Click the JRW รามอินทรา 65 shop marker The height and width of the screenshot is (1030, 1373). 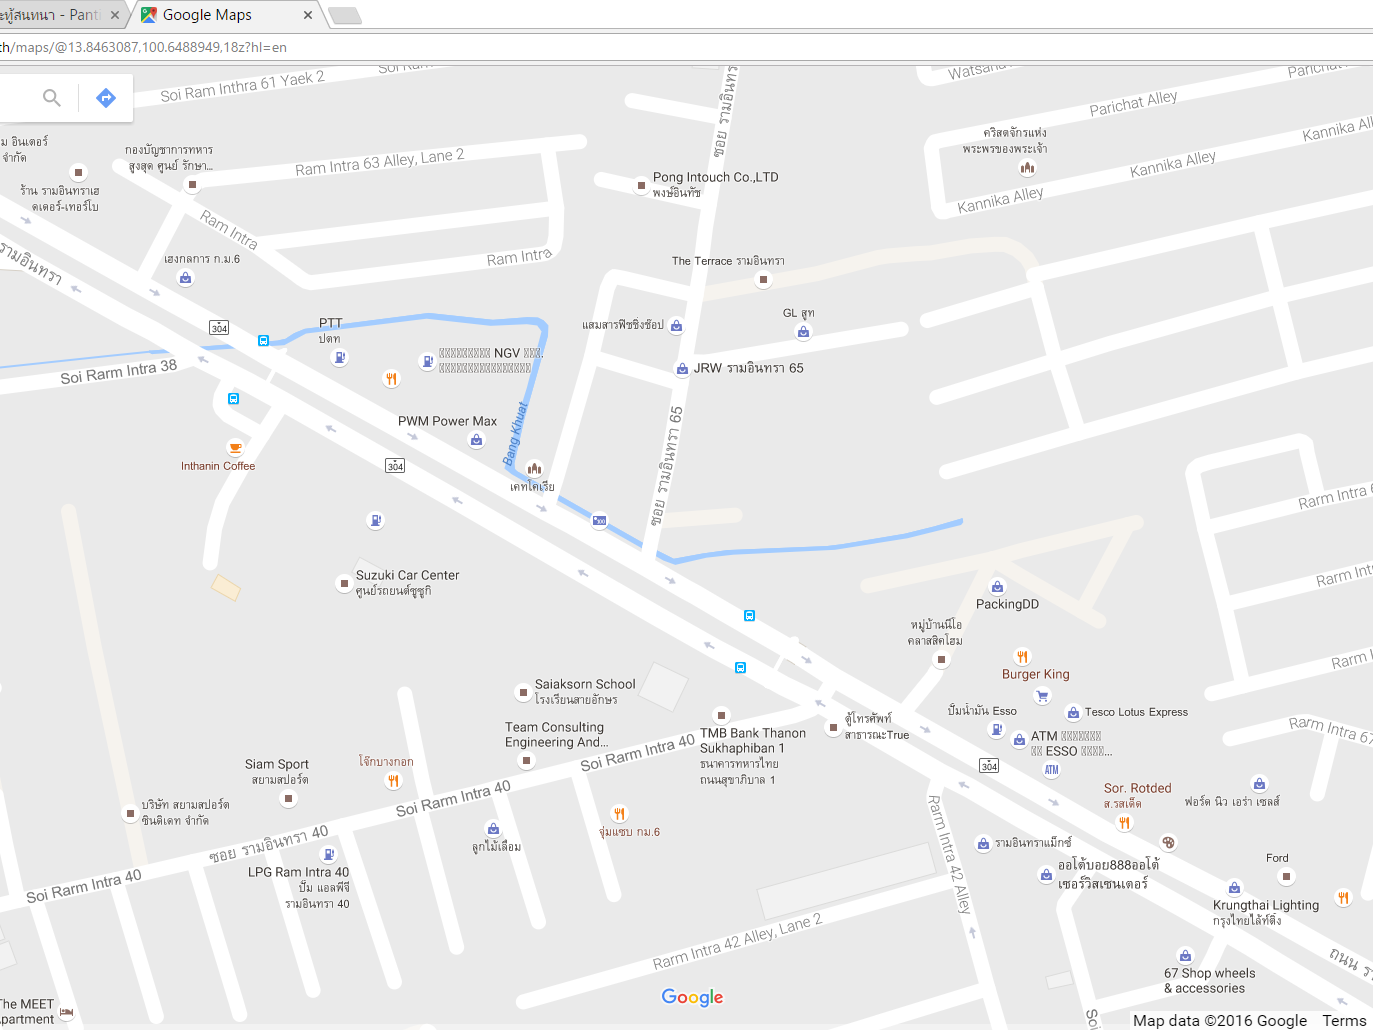682,369
